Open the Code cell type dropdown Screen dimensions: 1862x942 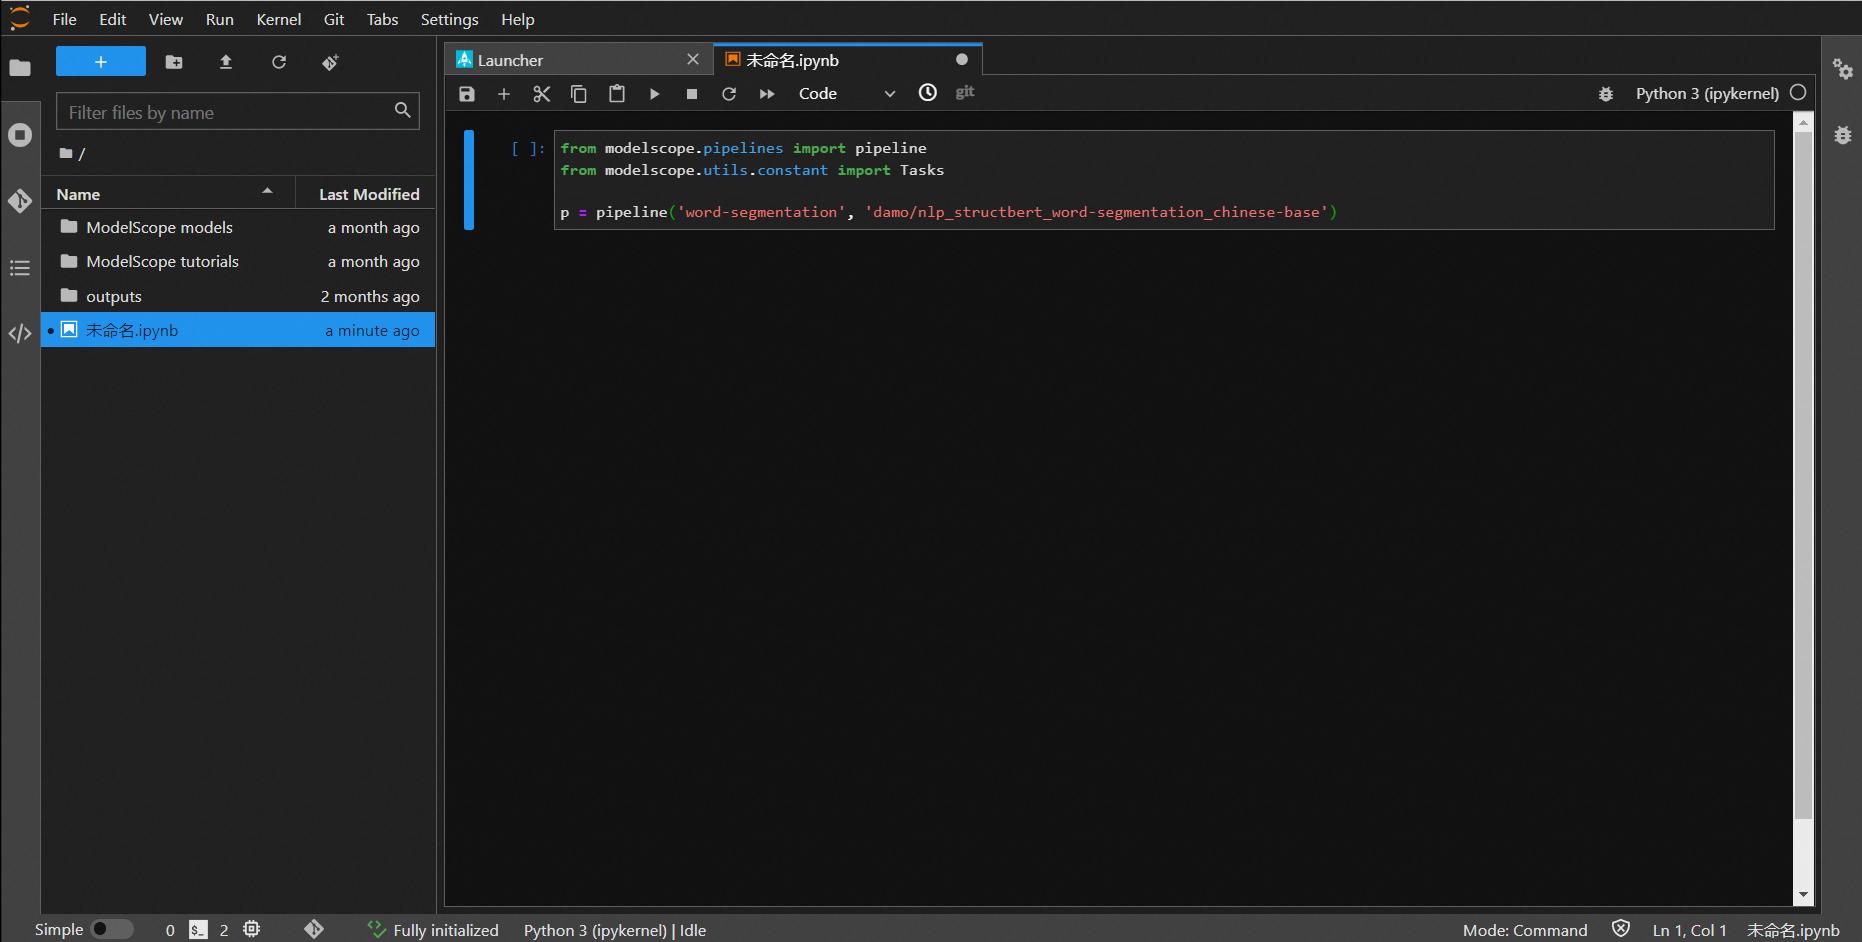[x=846, y=93]
